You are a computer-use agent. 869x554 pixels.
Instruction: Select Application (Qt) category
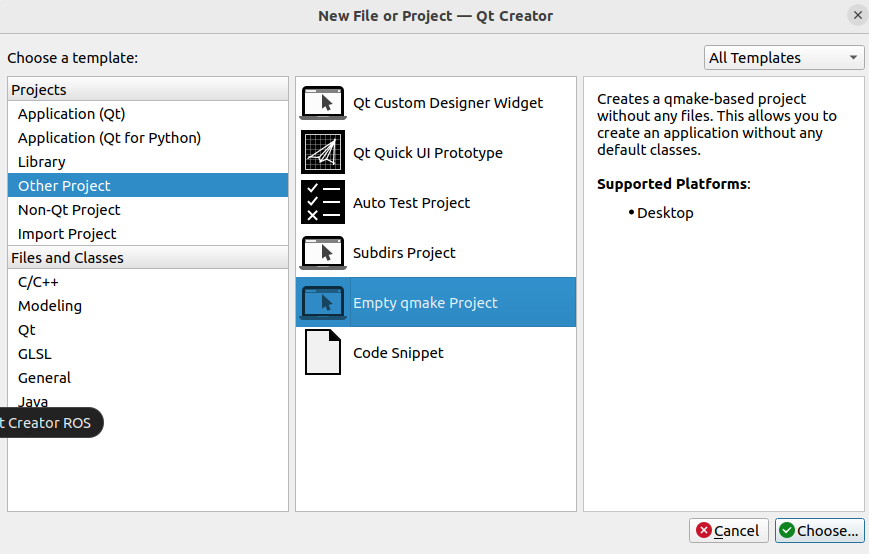pyautogui.click(x=148, y=114)
